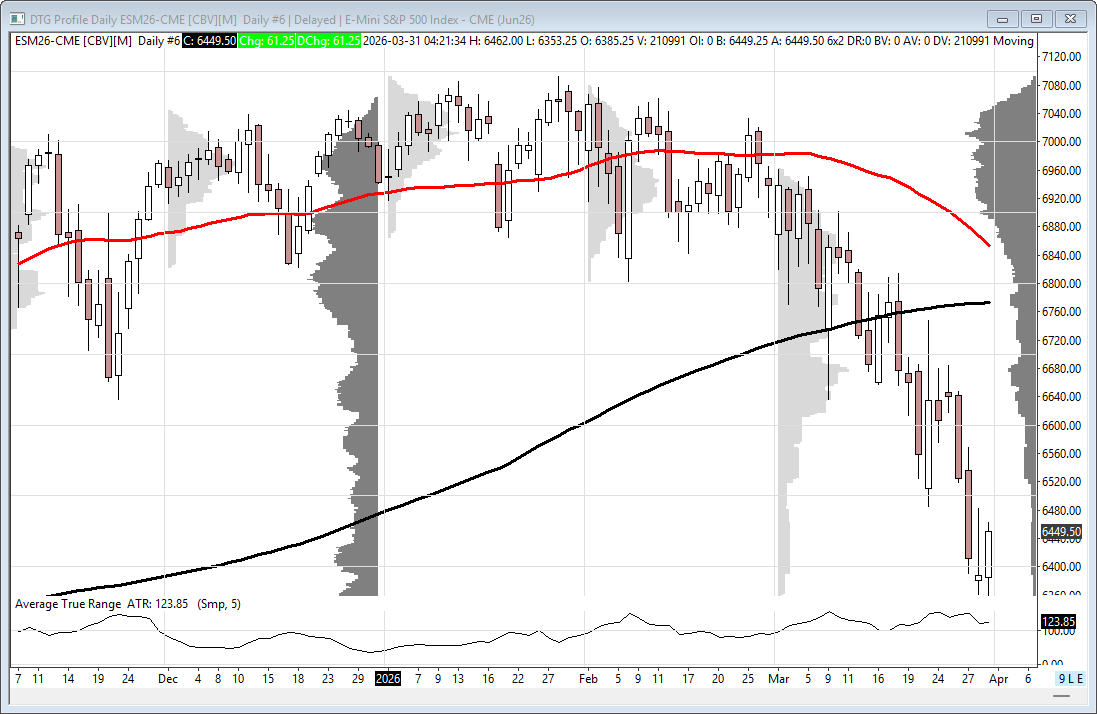
Task: Click the Average True Range study label
Action: pos(68,604)
